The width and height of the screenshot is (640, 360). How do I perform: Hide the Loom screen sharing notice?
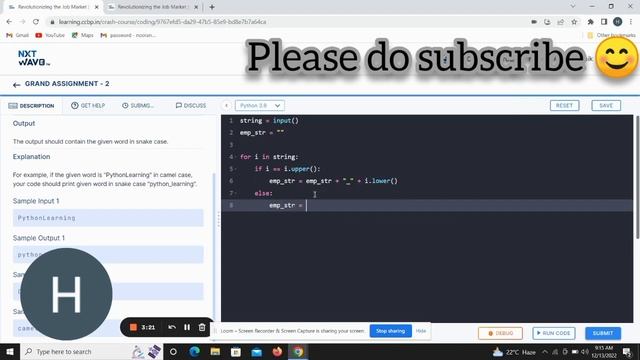421,331
